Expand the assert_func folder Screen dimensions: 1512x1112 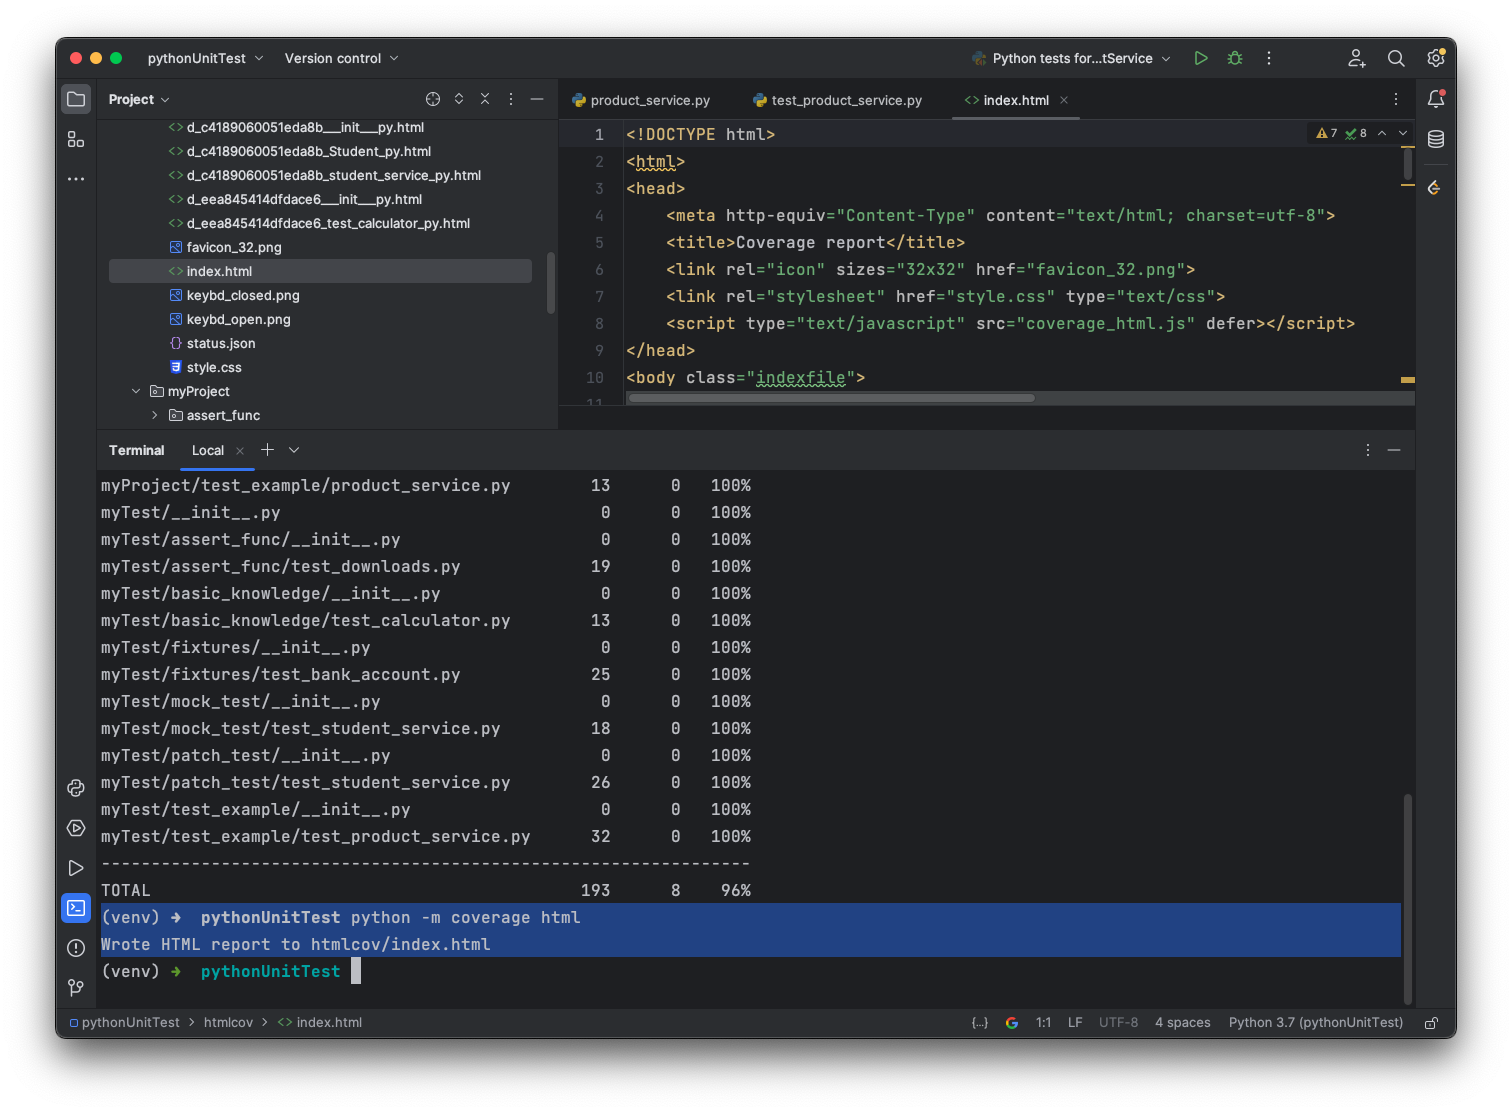pyautogui.click(x=155, y=415)
